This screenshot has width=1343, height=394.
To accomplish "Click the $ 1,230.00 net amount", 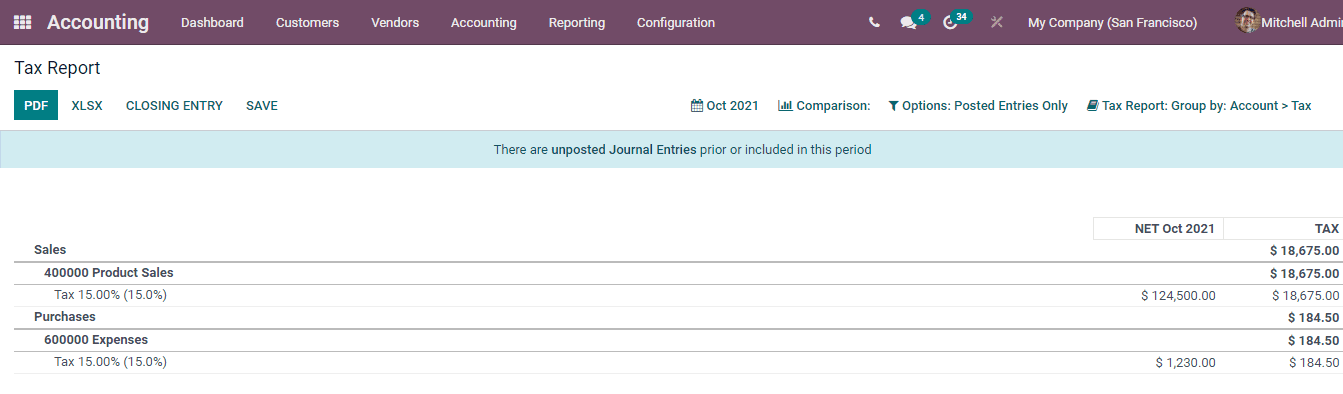I will [x=1185, y=362].
